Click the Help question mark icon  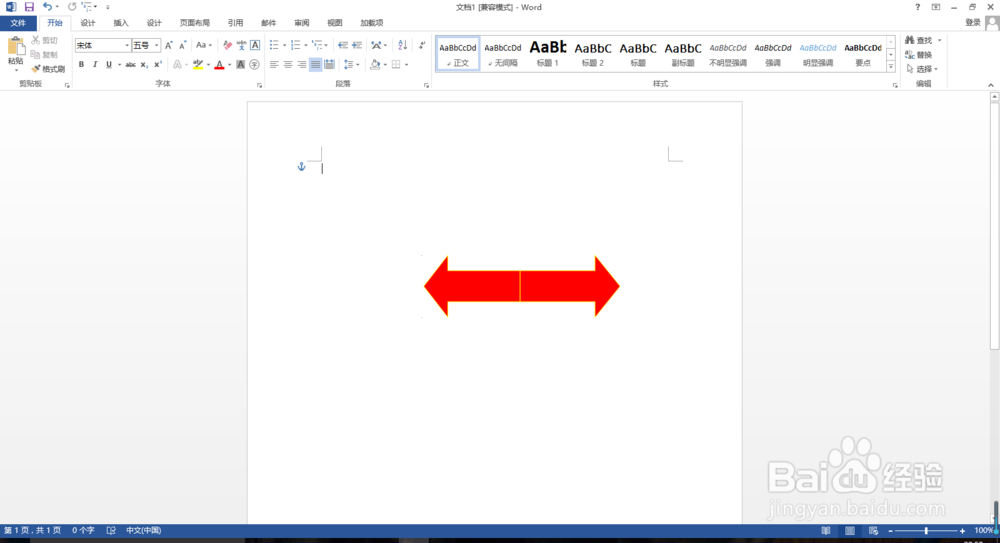[x=918, y=7]
